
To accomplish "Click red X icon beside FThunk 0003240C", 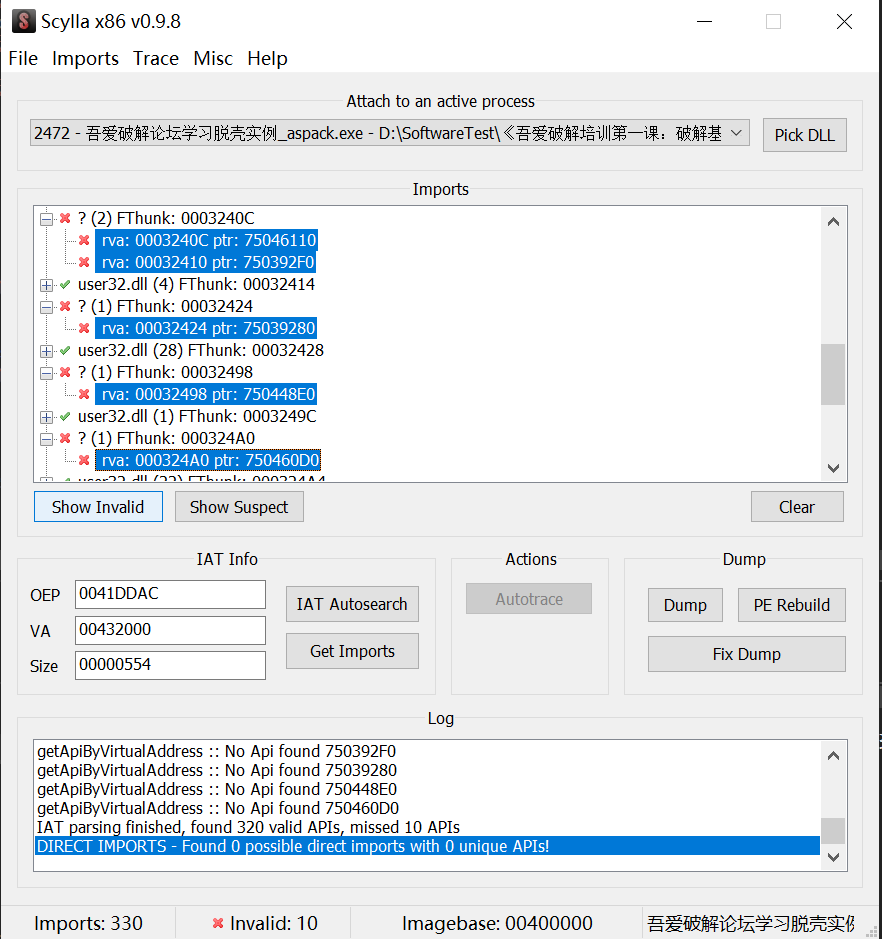I will coord(65,218).
